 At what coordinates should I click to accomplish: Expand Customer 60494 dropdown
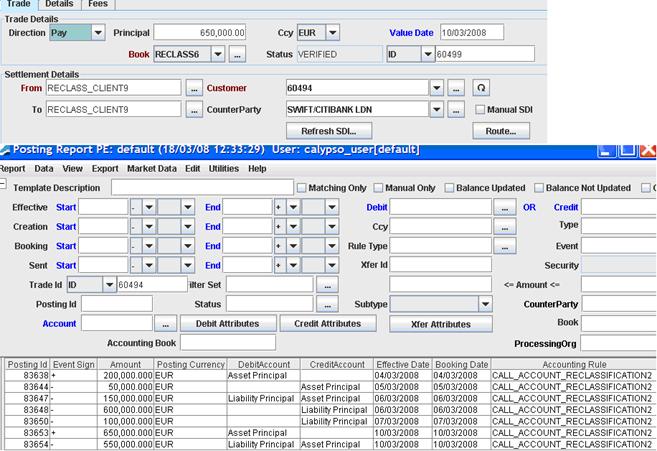tap(437, 88)
